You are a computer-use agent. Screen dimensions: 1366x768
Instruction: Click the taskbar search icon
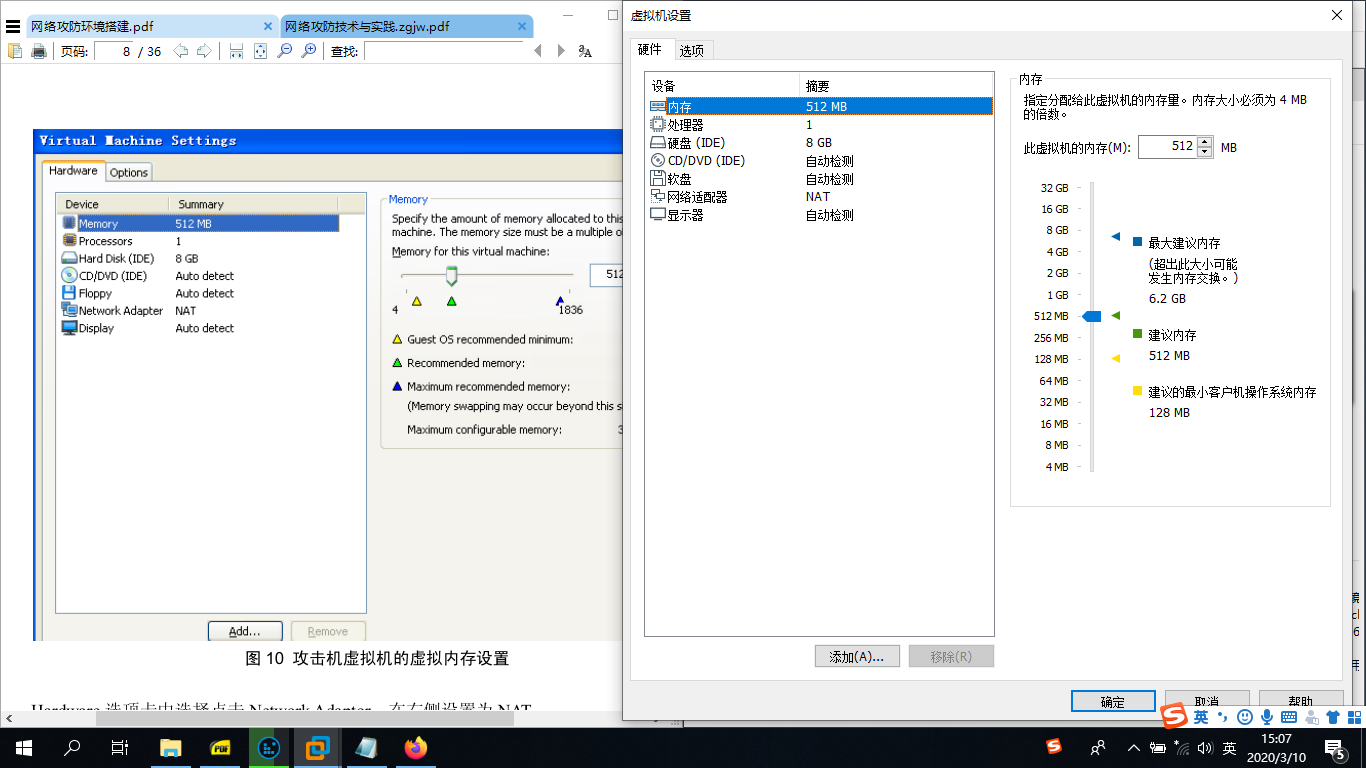[72, 748]
